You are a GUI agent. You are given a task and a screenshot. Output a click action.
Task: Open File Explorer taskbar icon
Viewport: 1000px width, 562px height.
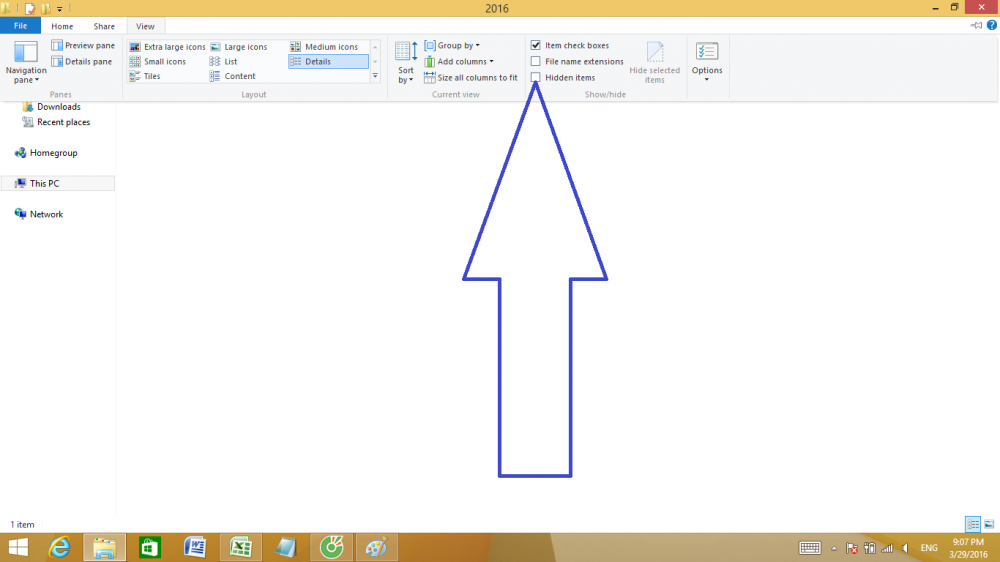click(x=105, y=547)
